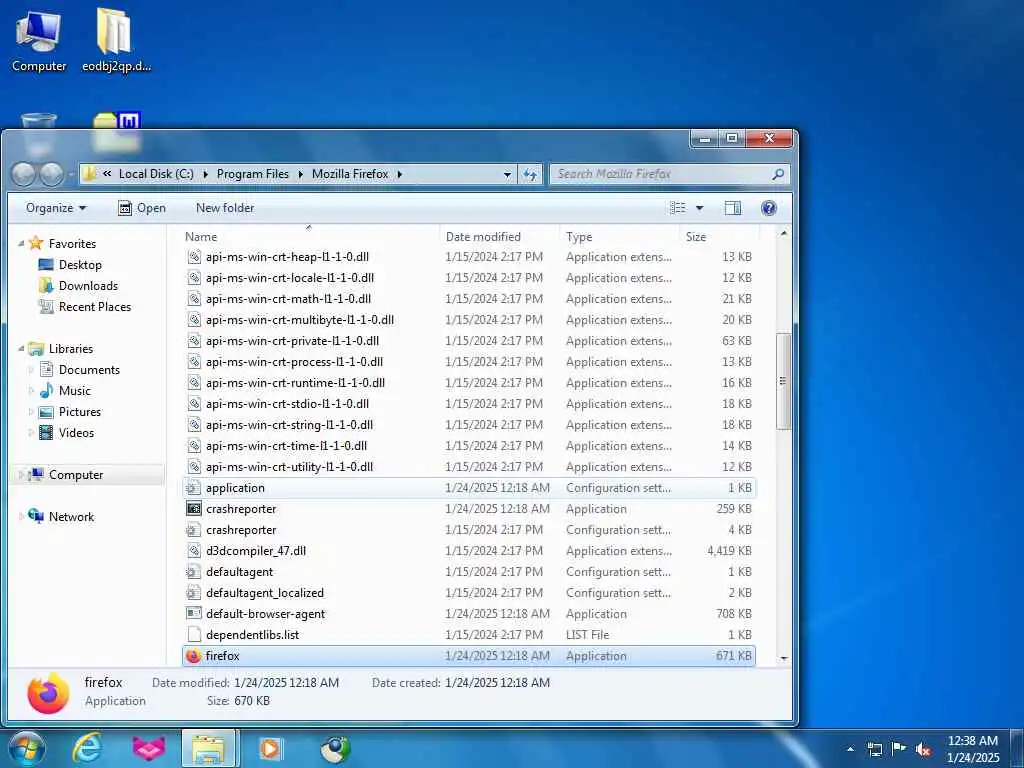Expand arrow after Program Files breadcrumb

(300, 174)
